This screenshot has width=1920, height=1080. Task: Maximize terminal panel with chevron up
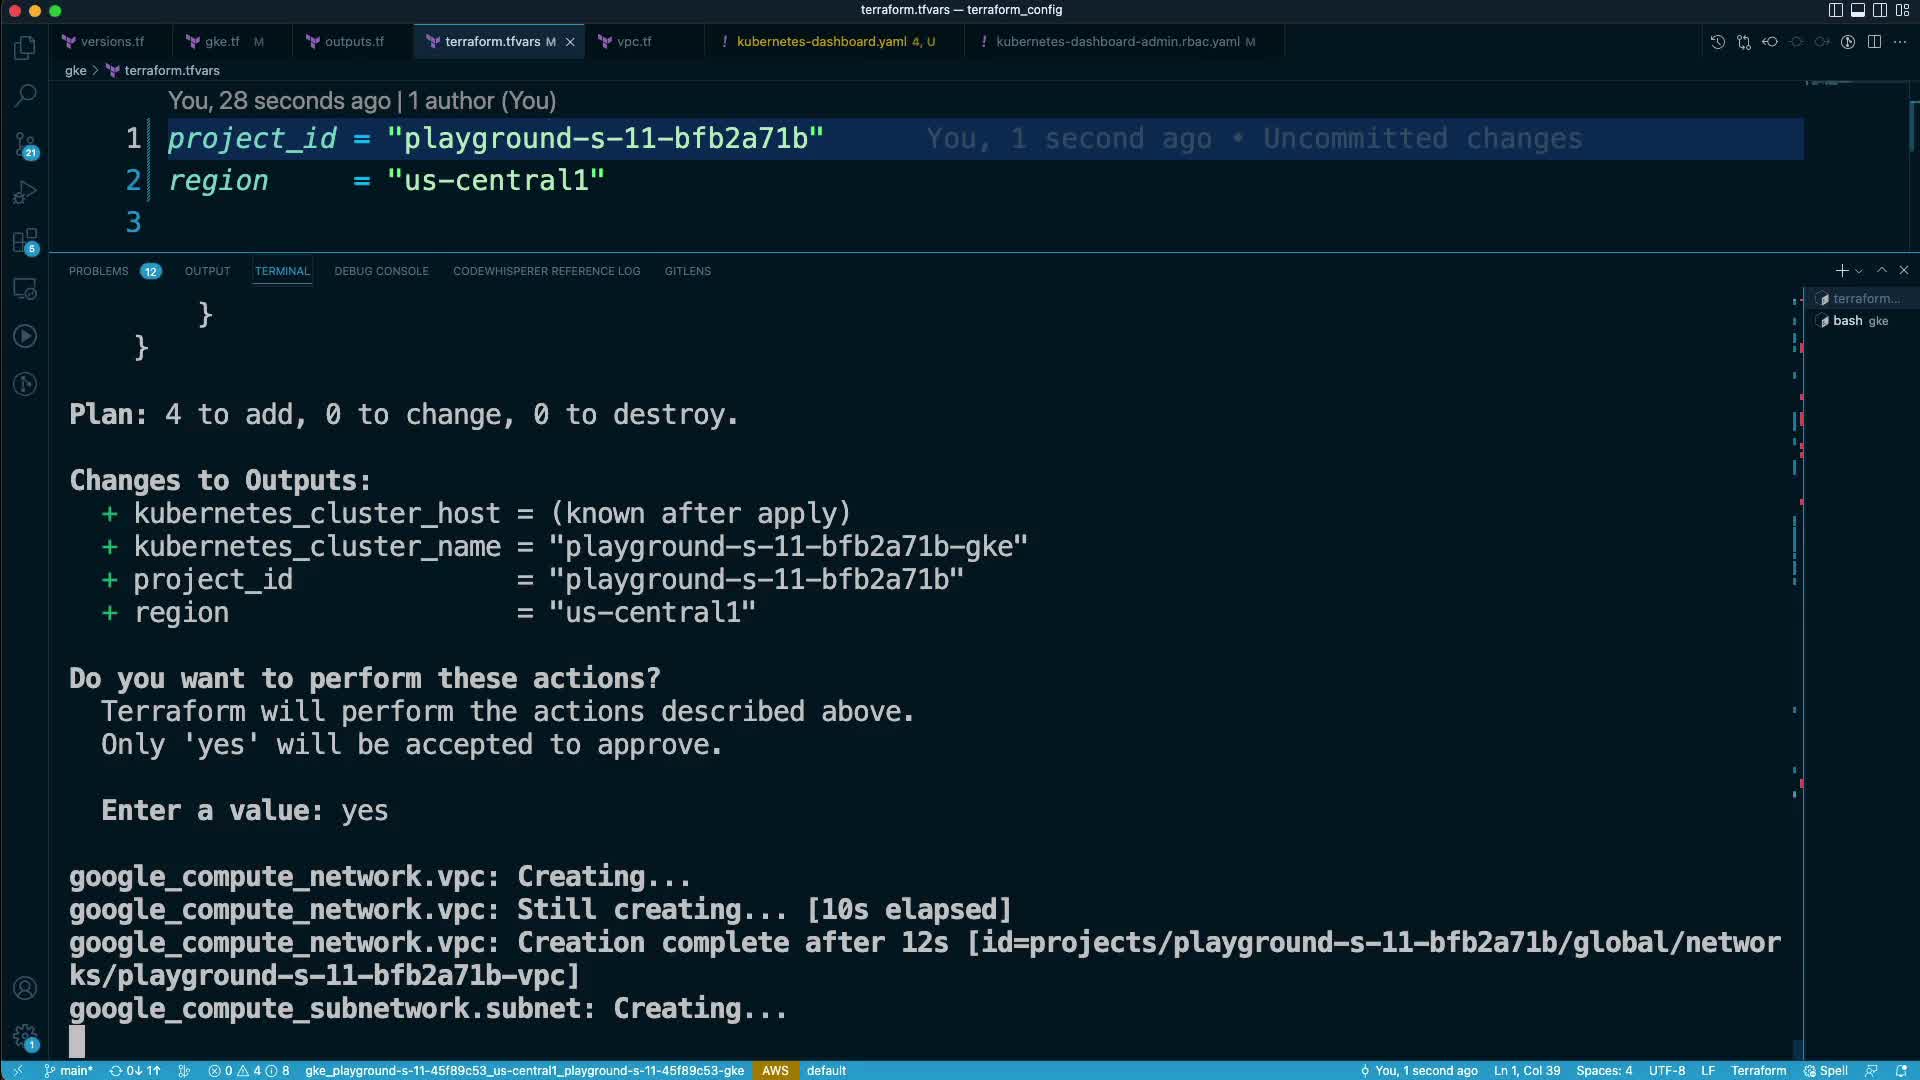1881,271
